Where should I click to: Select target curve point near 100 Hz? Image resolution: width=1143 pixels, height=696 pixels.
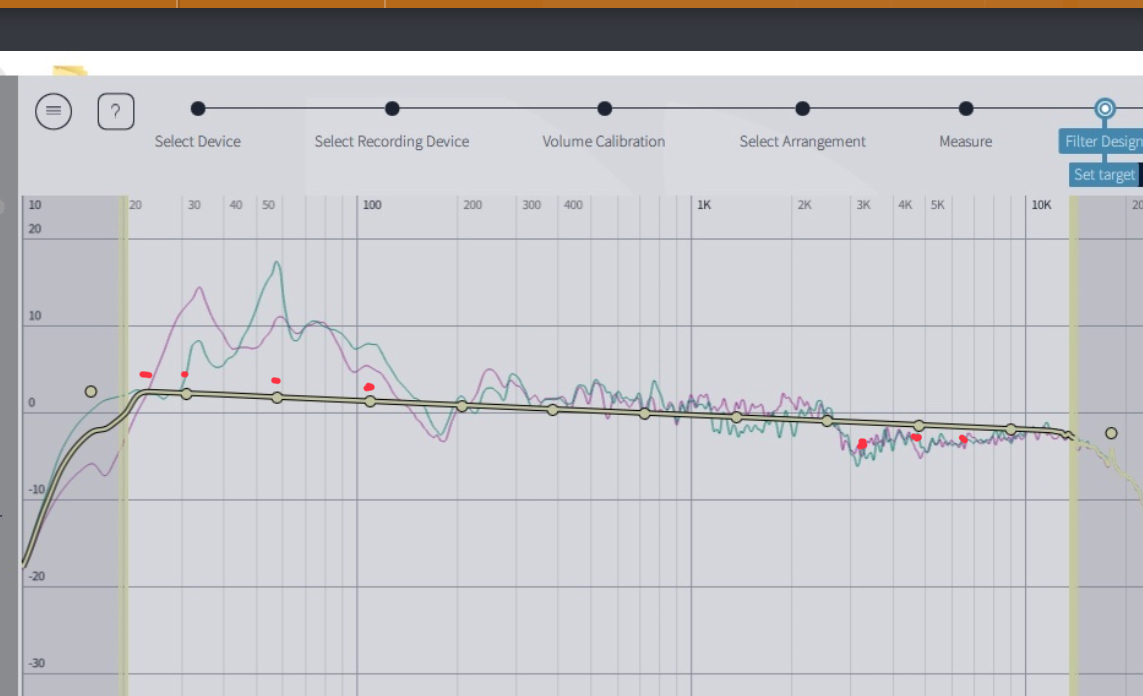[370, 401]
